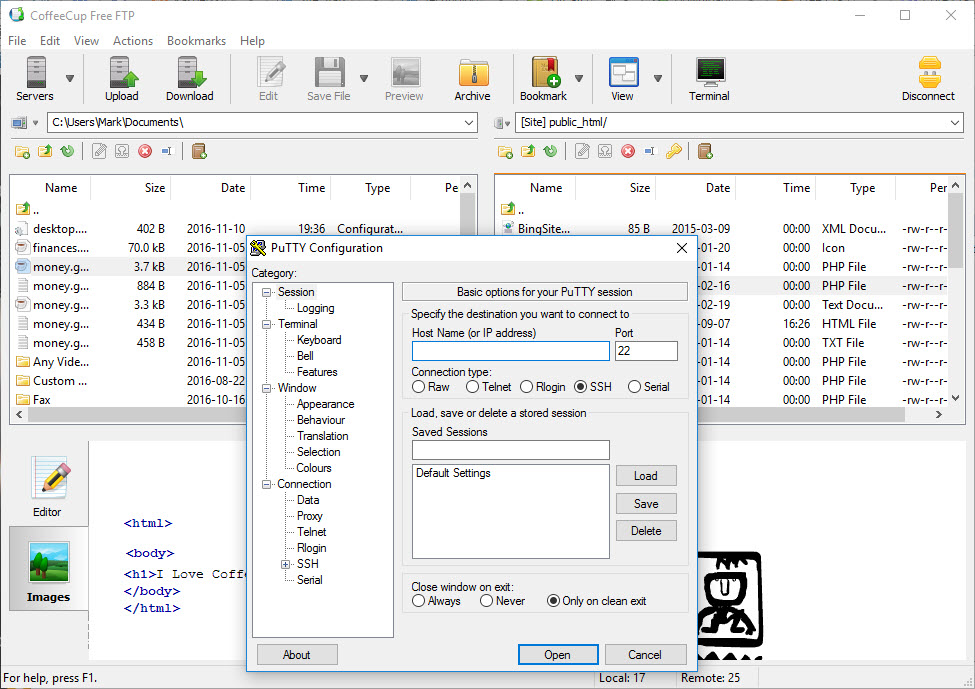Open the View dropdown arrow
The image size is (975, 689).
pyautogui.click(x=657, y=78)
